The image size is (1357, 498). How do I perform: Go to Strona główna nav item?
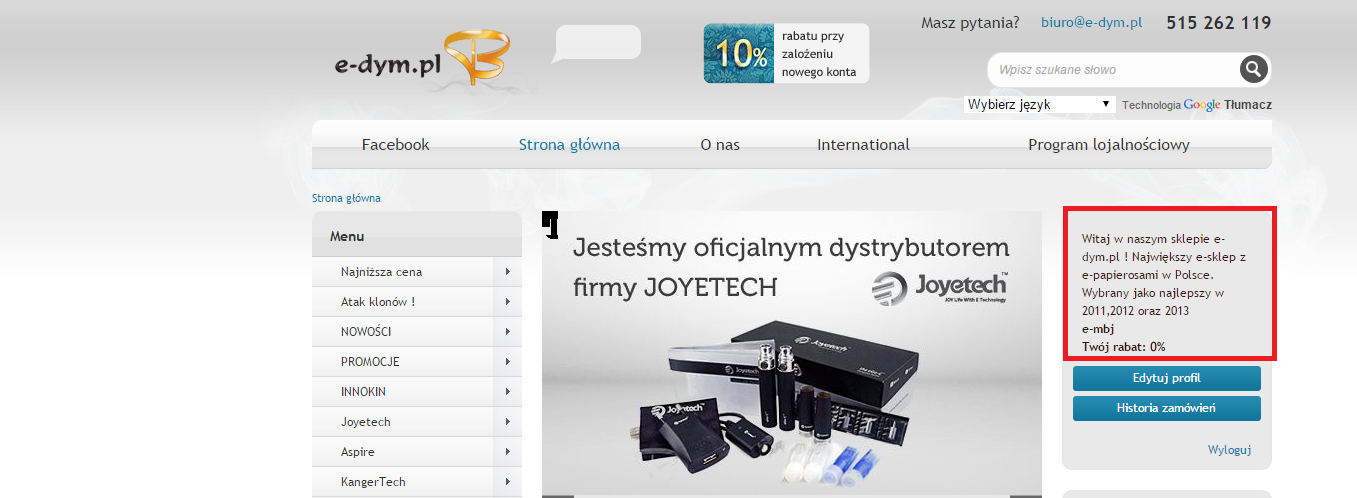tap(569, 144)
